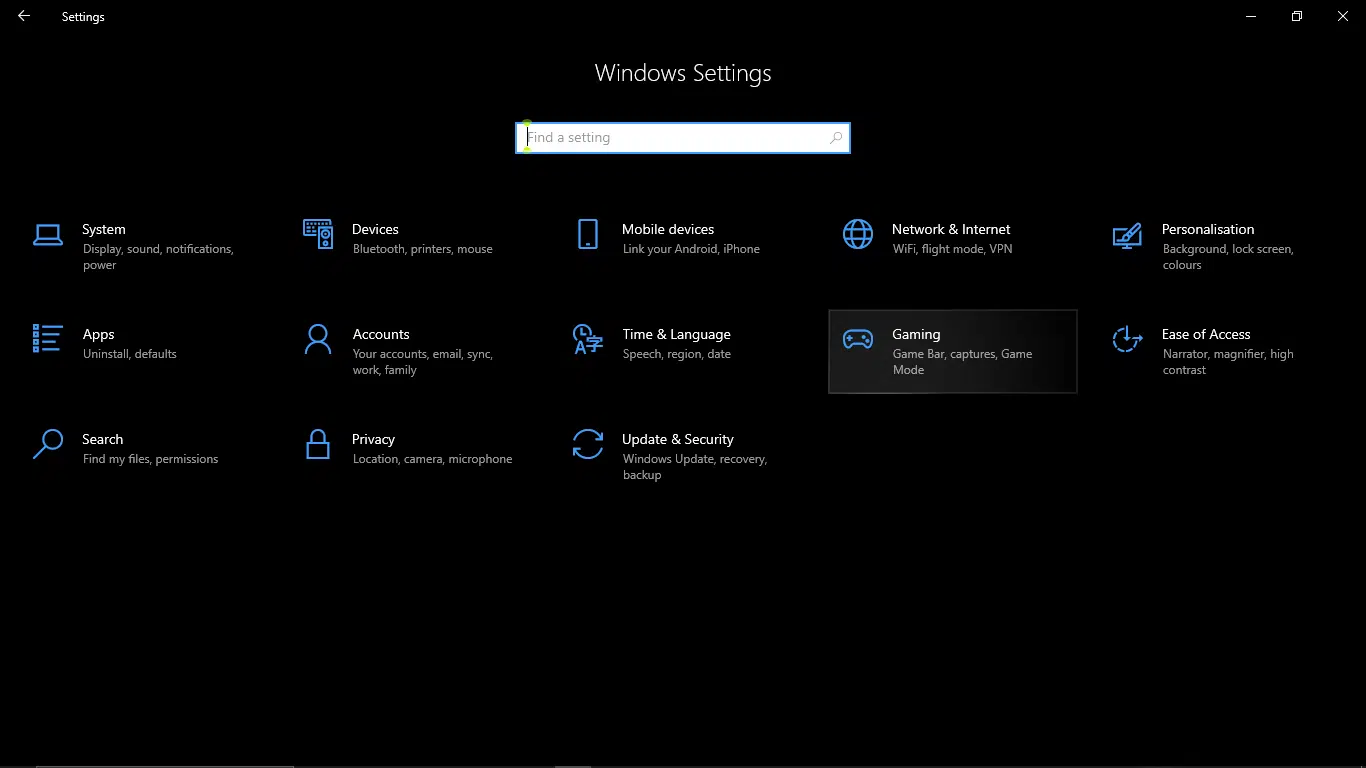1366x768 pixels.
Task: Open the Apps list icon
Action: tap(48, 339)
